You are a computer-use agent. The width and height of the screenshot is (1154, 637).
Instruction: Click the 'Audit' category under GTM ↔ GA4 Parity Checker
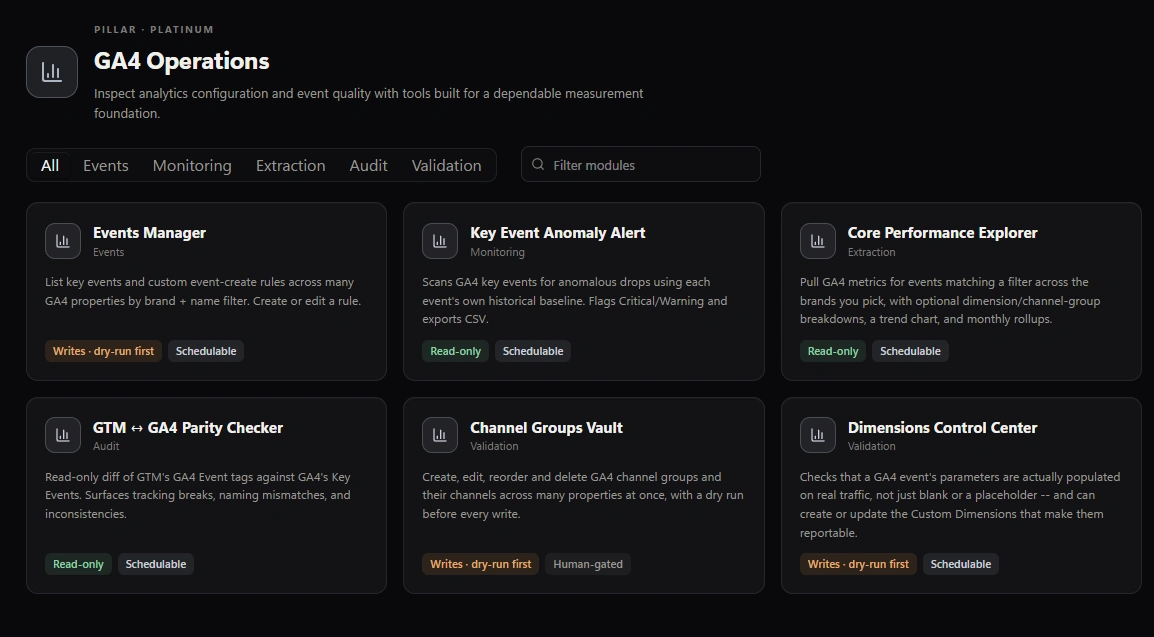tap(106, 446)
